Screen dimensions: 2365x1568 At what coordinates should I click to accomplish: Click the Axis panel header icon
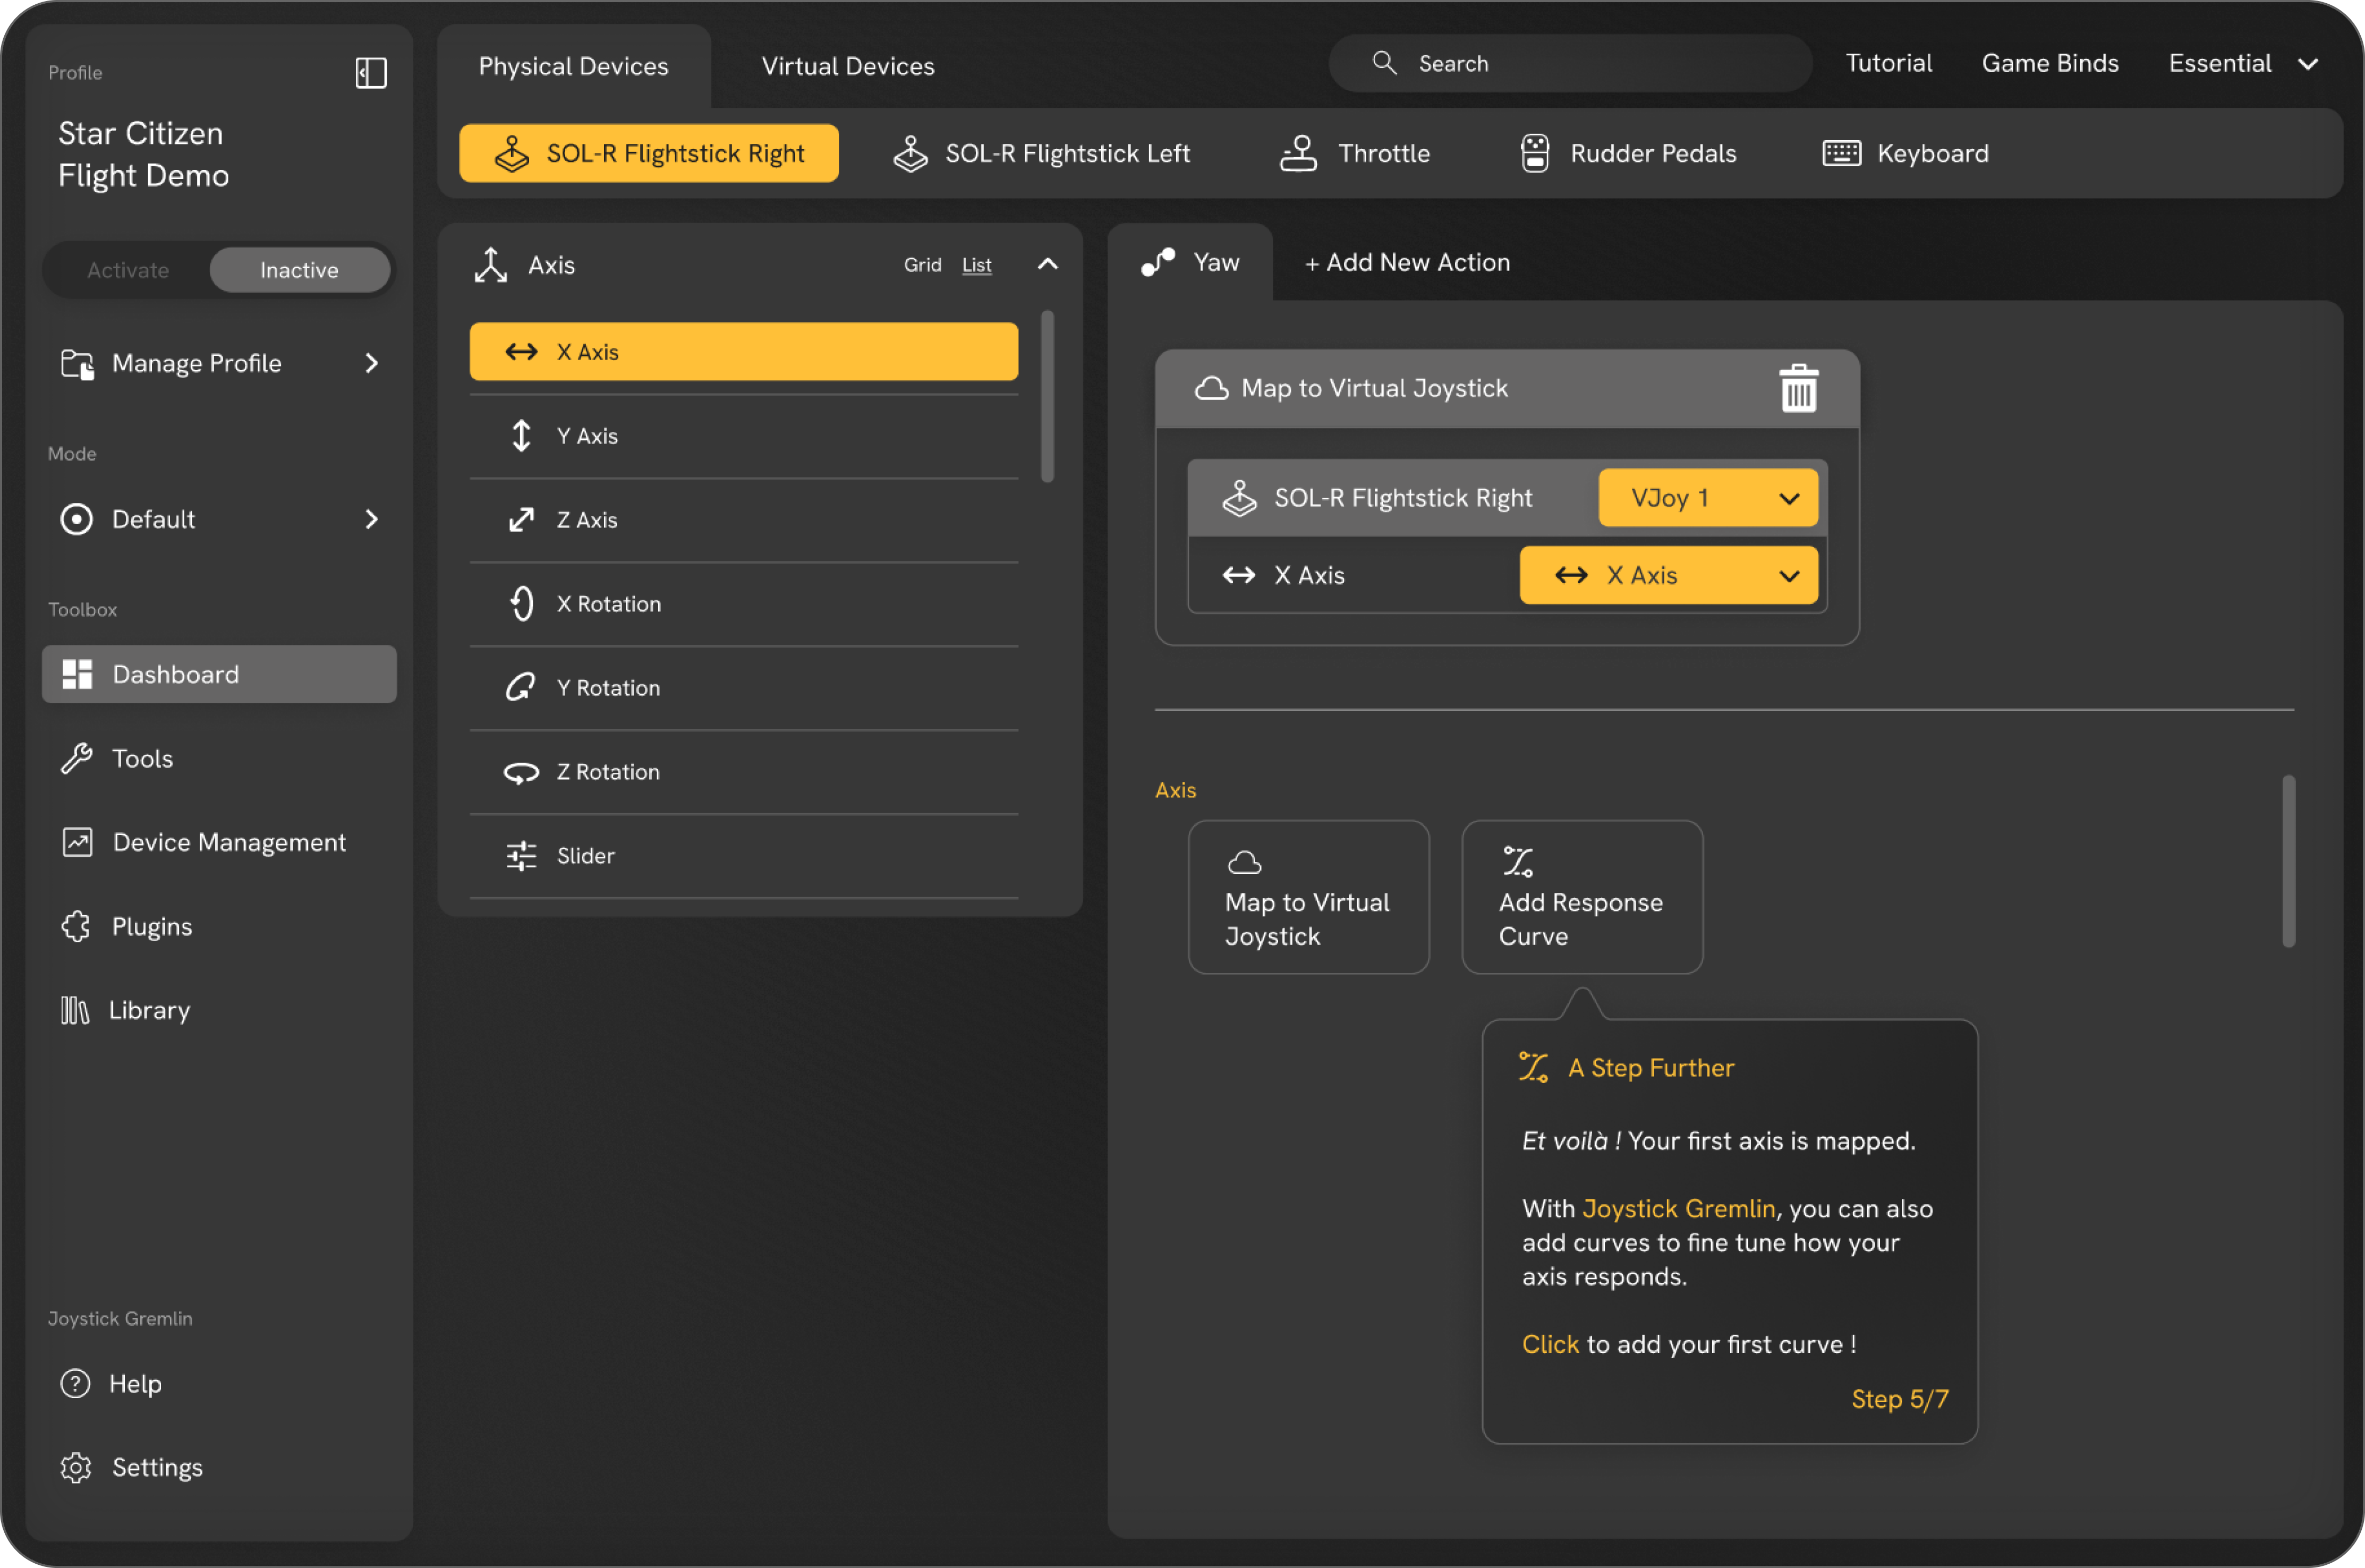(491, 265)
